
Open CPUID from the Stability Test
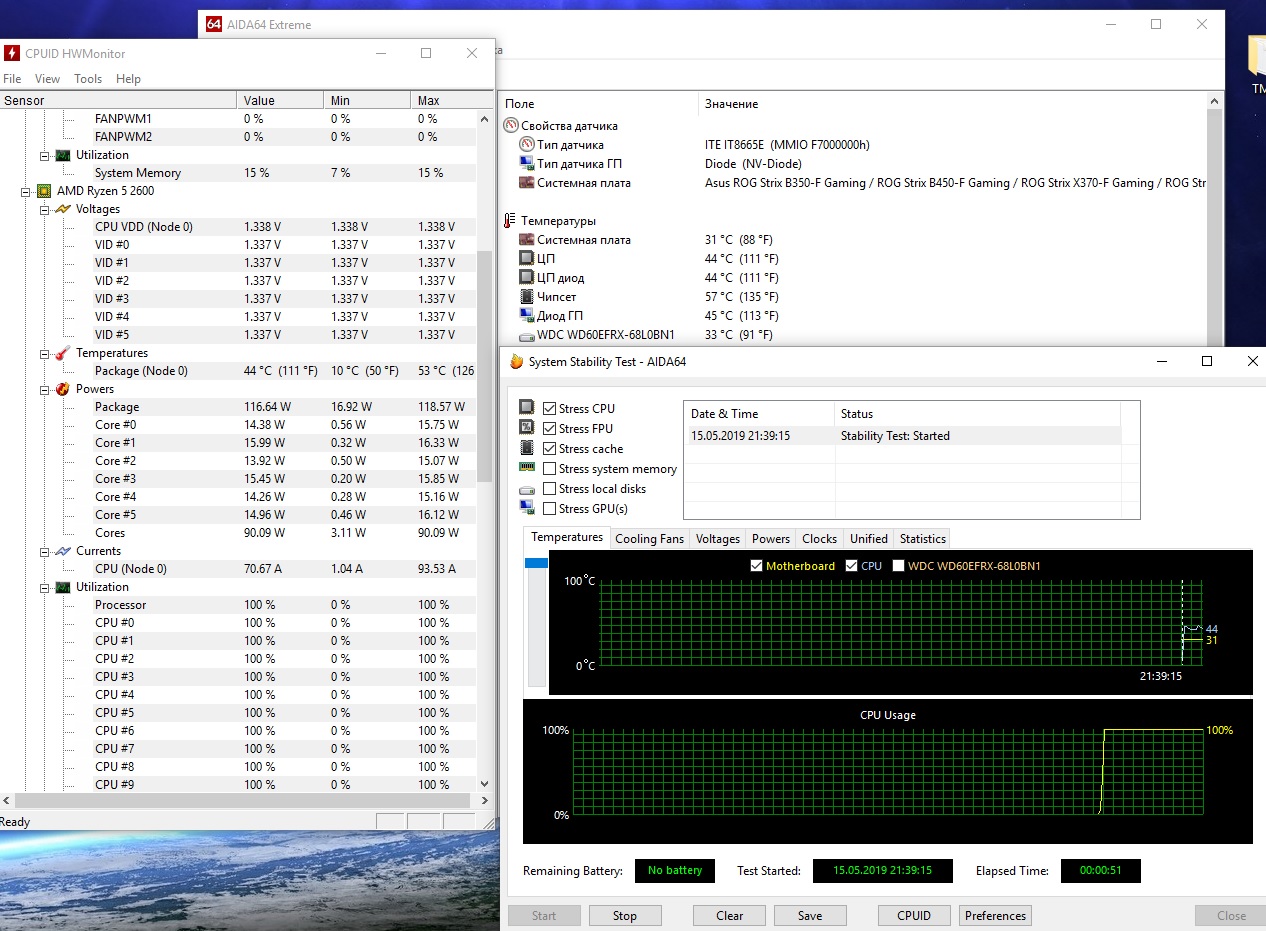pyautogui.click(x=914, y=915)
